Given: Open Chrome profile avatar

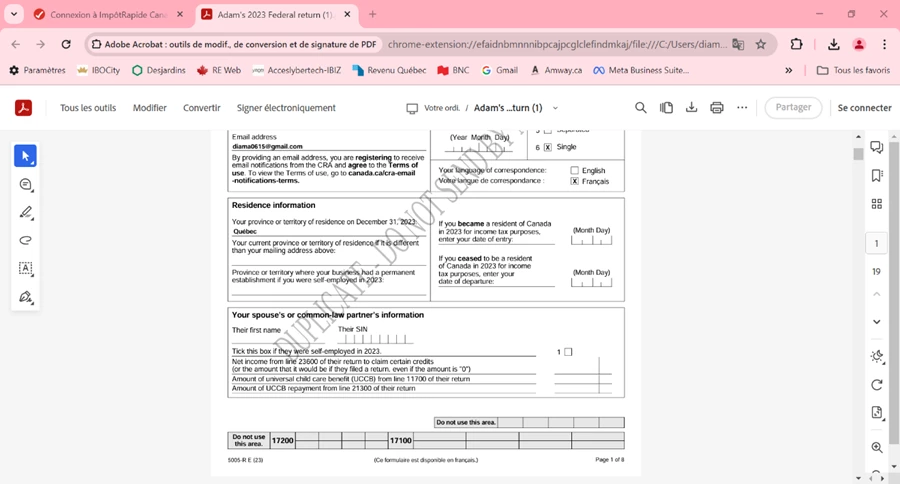Looking at the screenshot, I should pyautogui.click(x=859, y=44).
